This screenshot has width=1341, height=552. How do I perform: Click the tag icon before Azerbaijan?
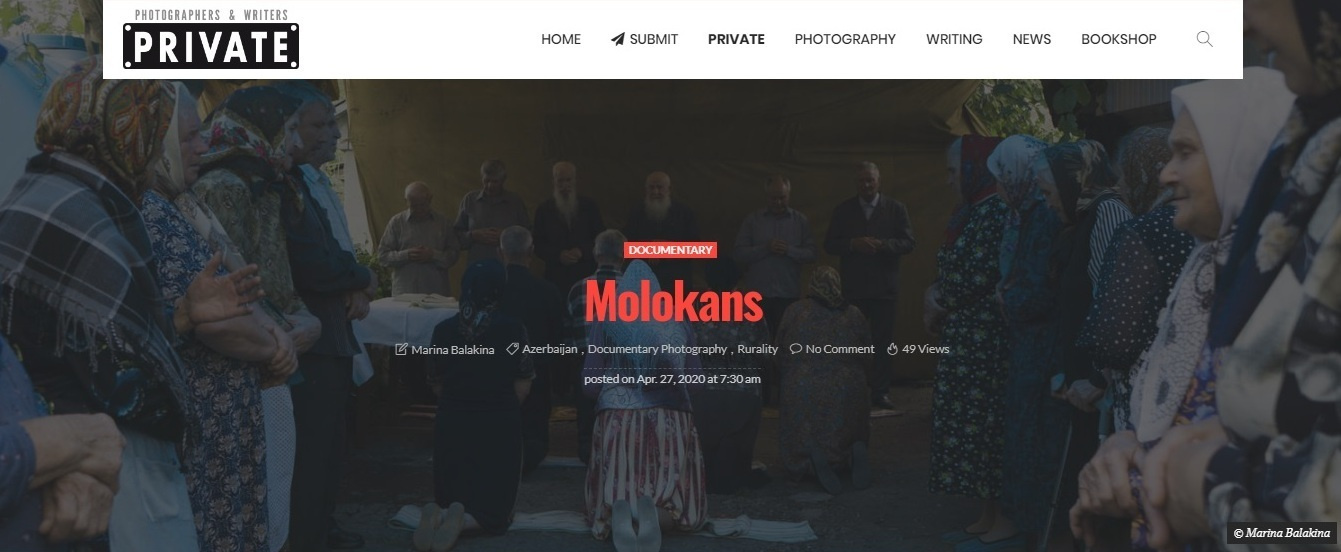(x=512, y=349)
